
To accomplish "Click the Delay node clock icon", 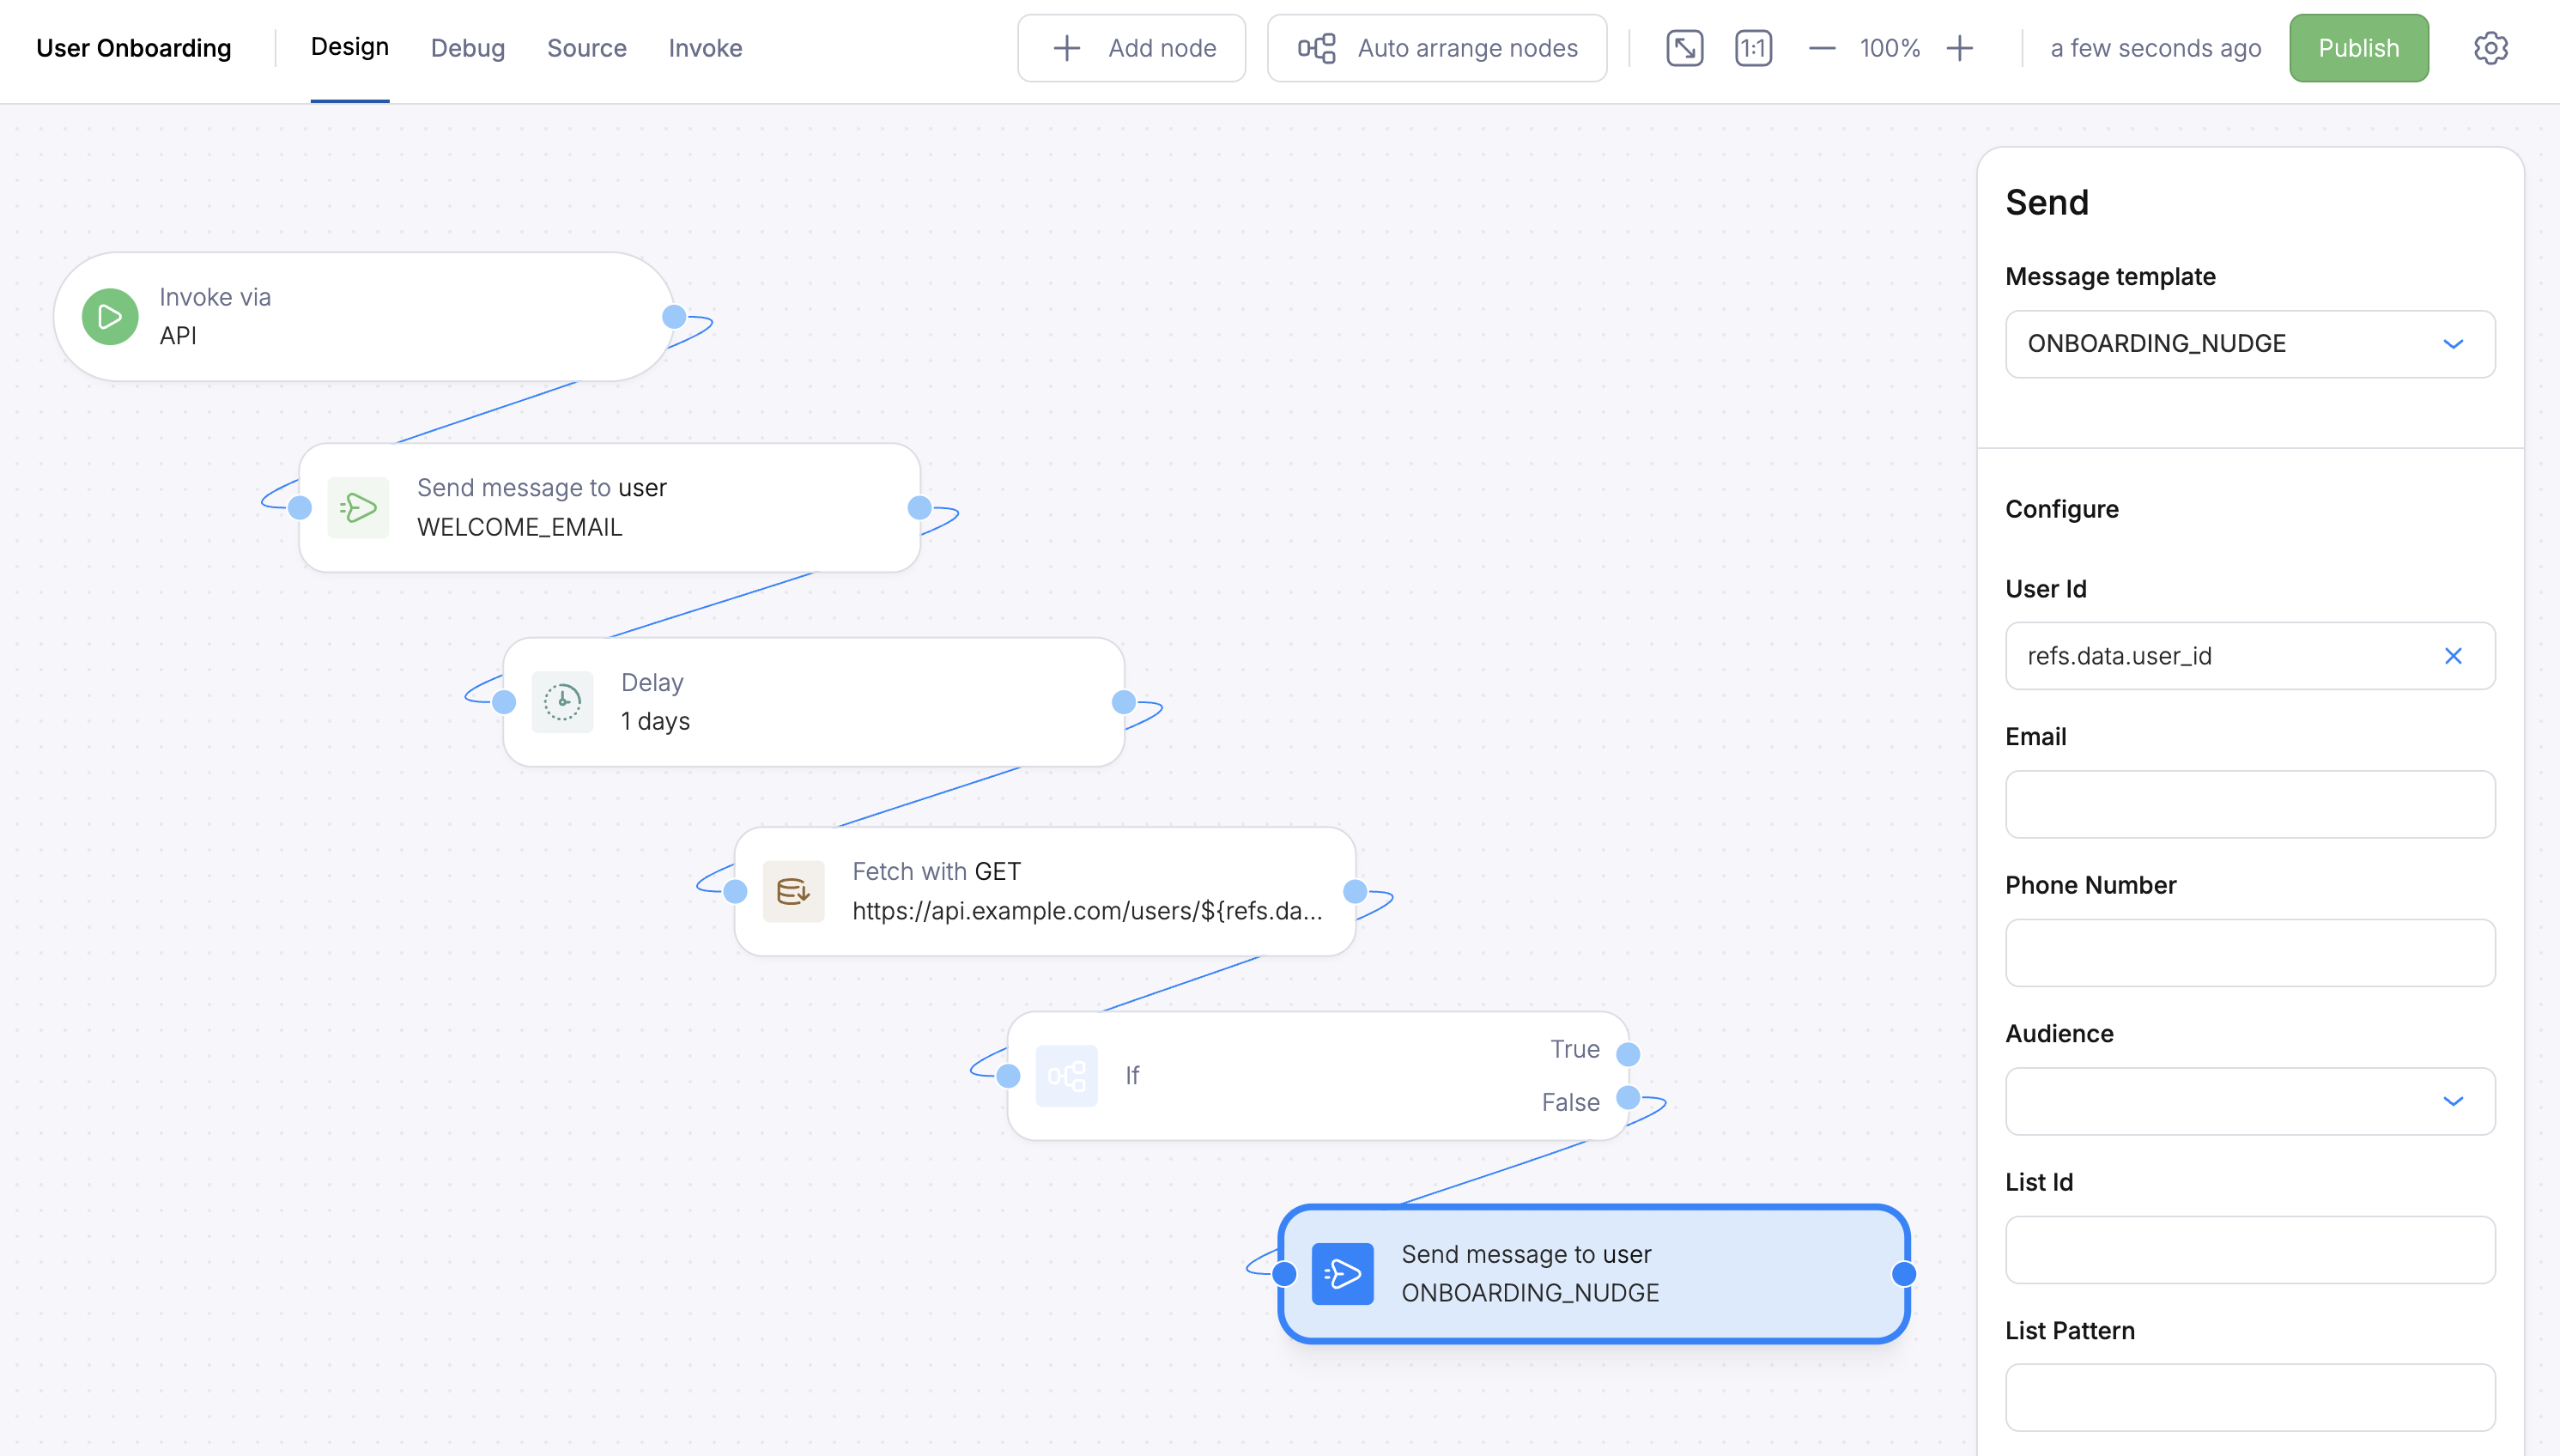I will pyautogui.click(x=562, y=702).
